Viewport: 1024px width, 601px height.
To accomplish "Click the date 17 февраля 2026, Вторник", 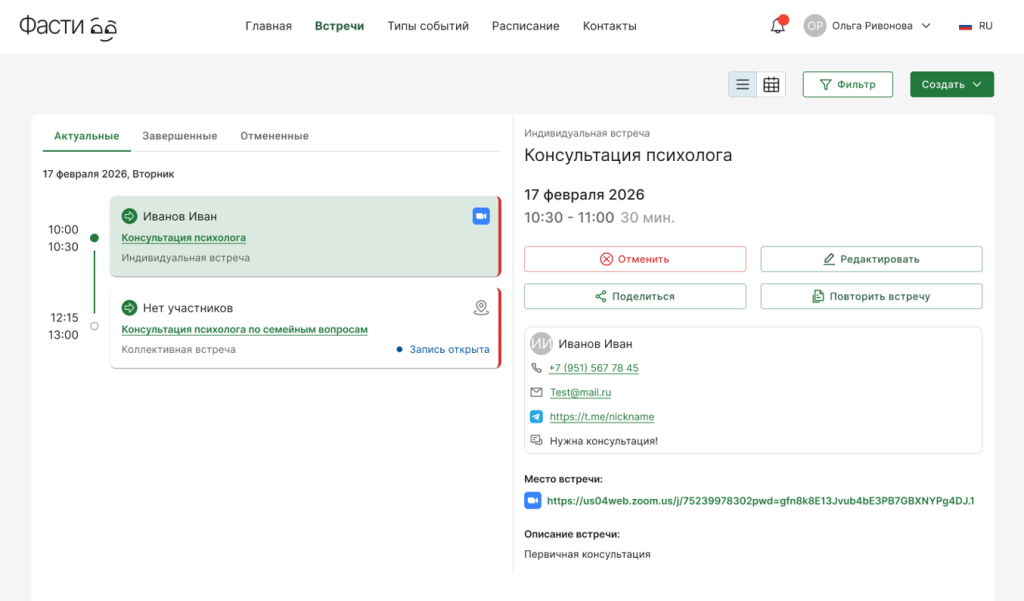I will coord(108,174).
